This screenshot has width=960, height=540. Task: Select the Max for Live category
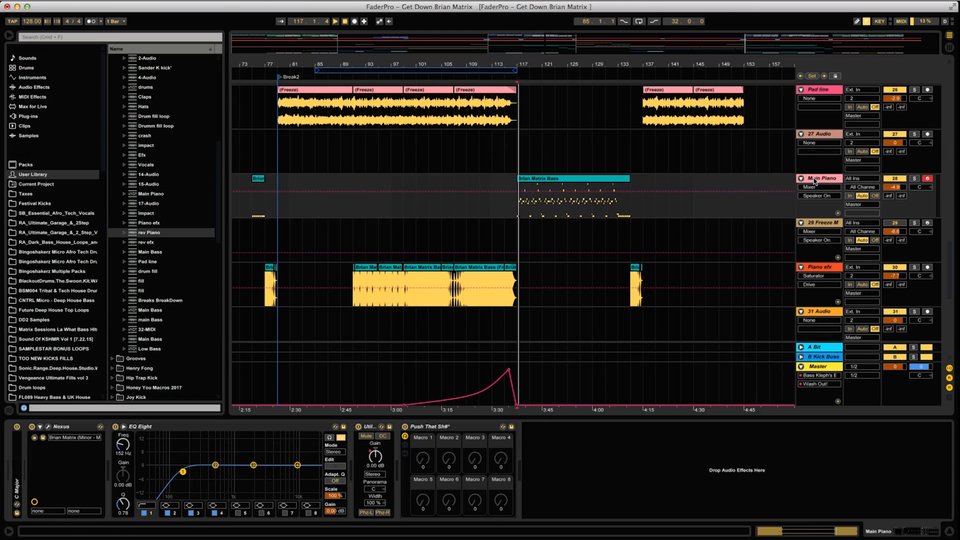pos(32,107)
